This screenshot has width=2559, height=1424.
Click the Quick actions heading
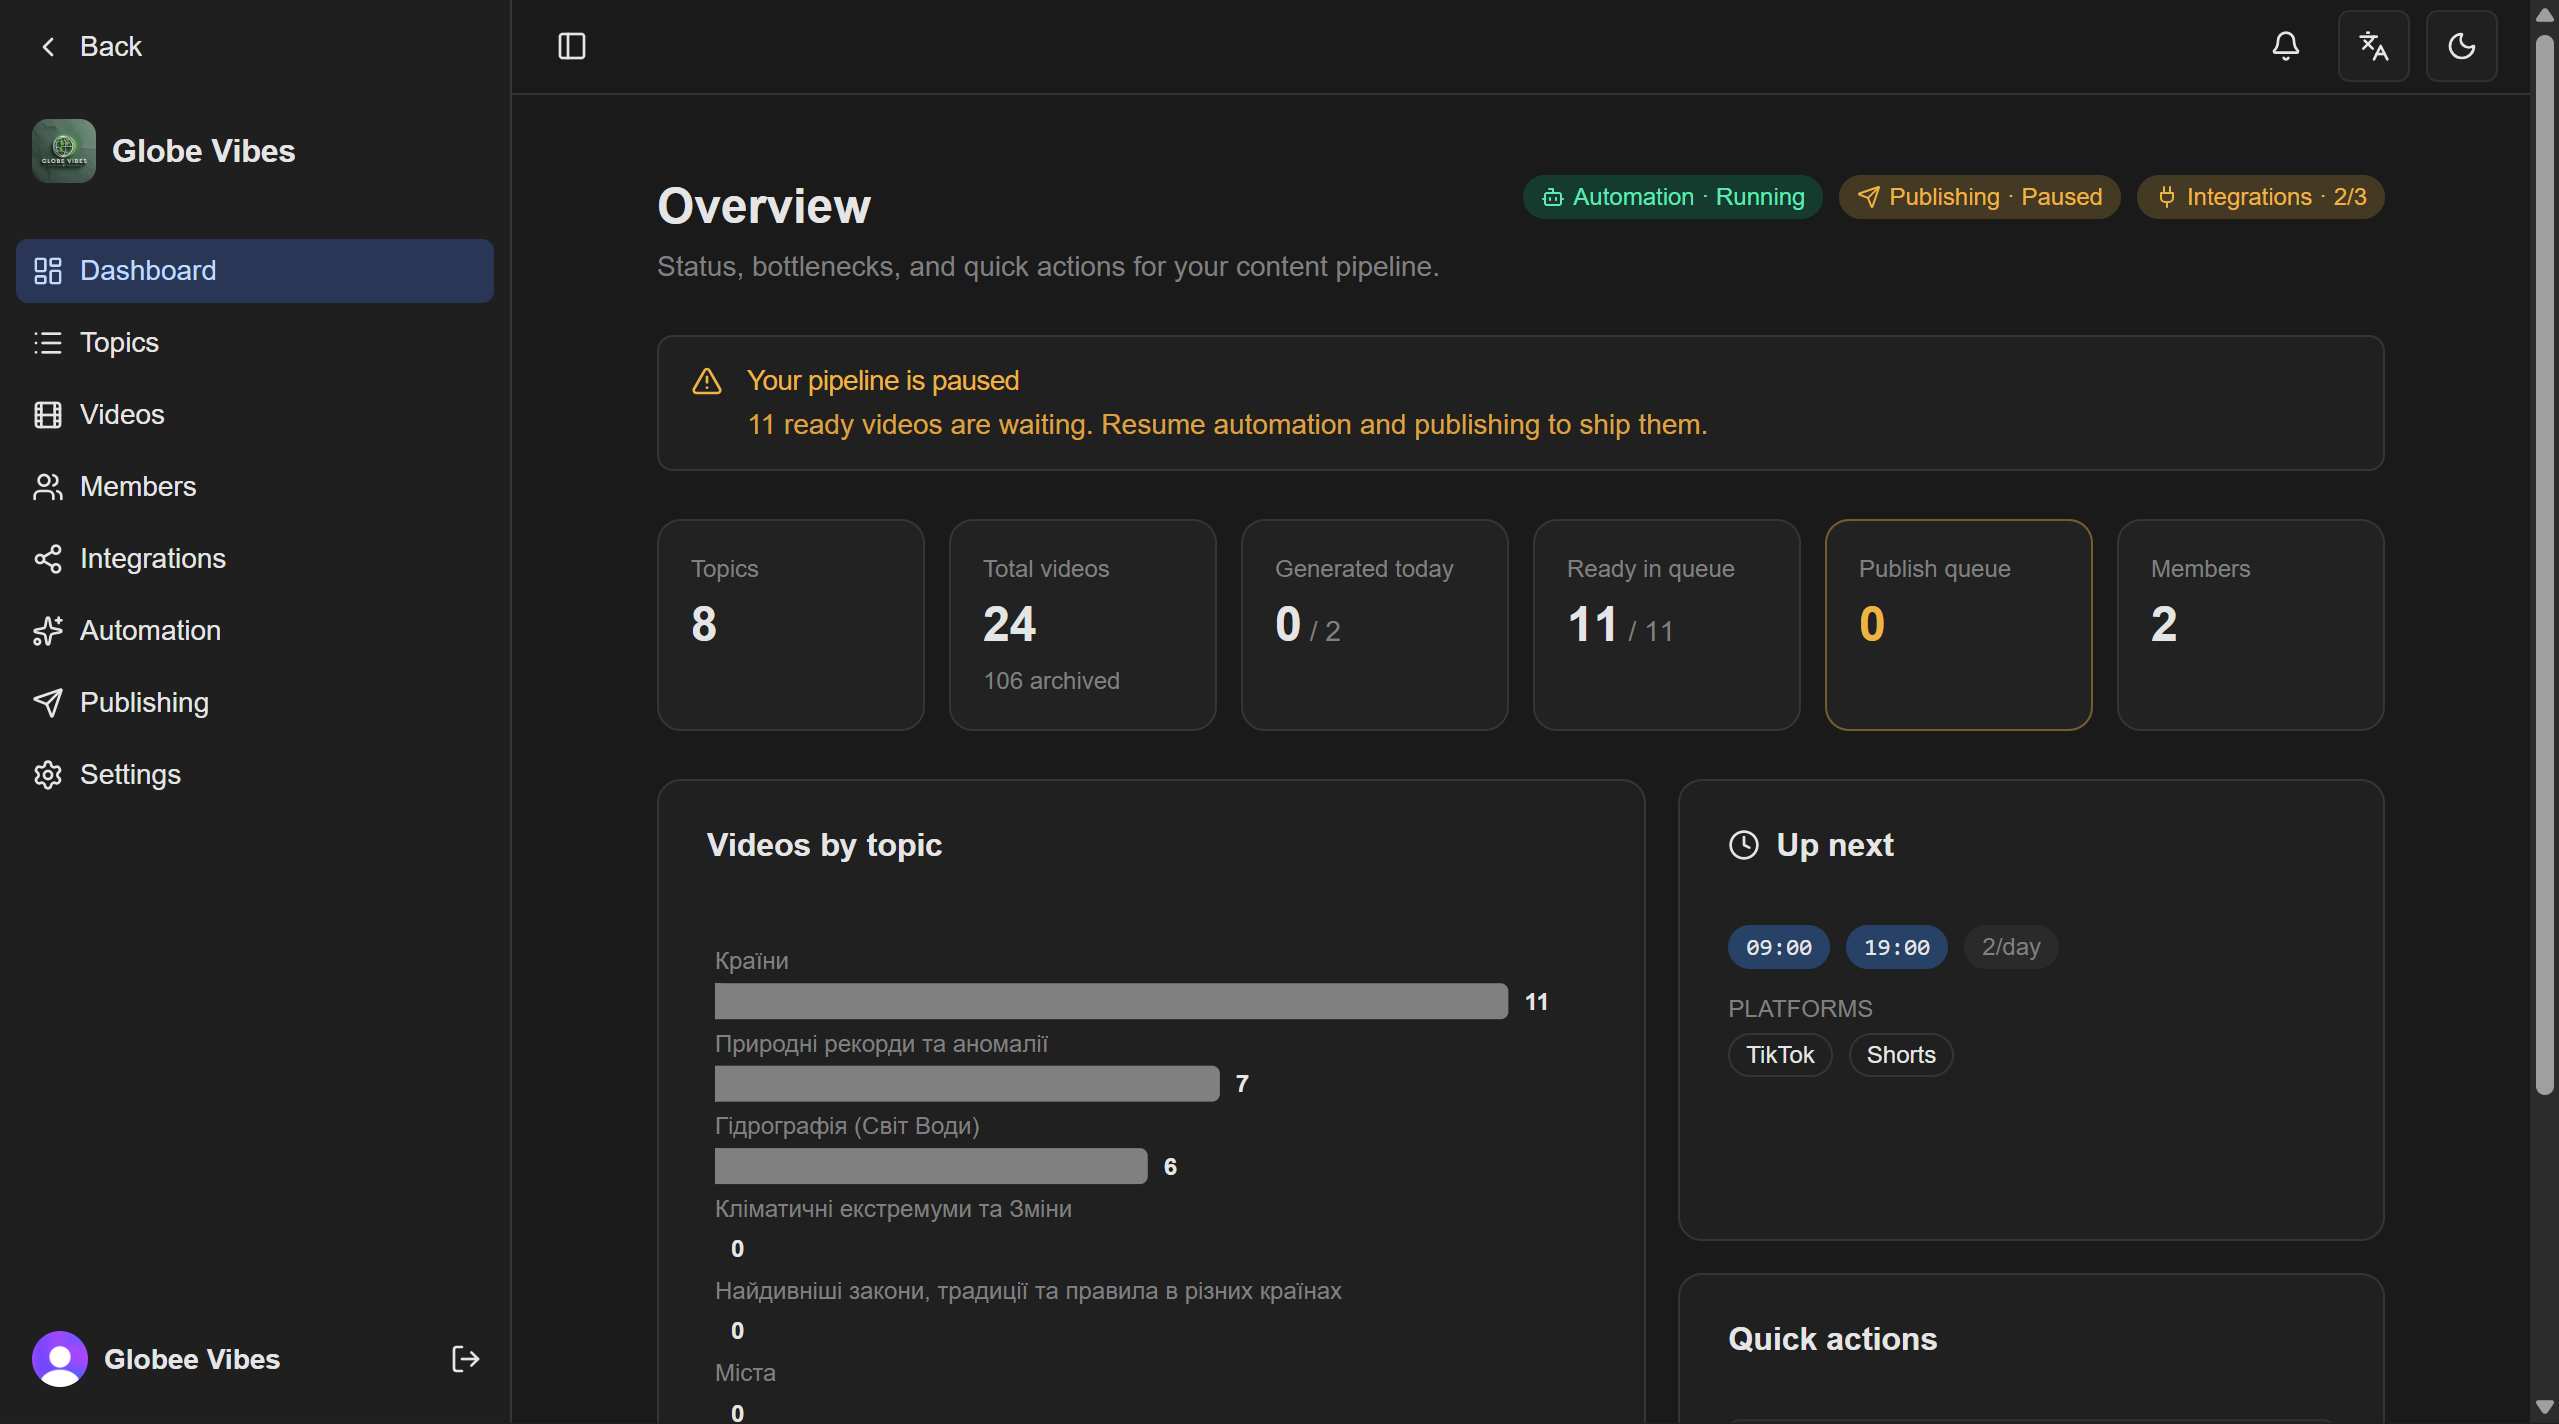1832,1339
